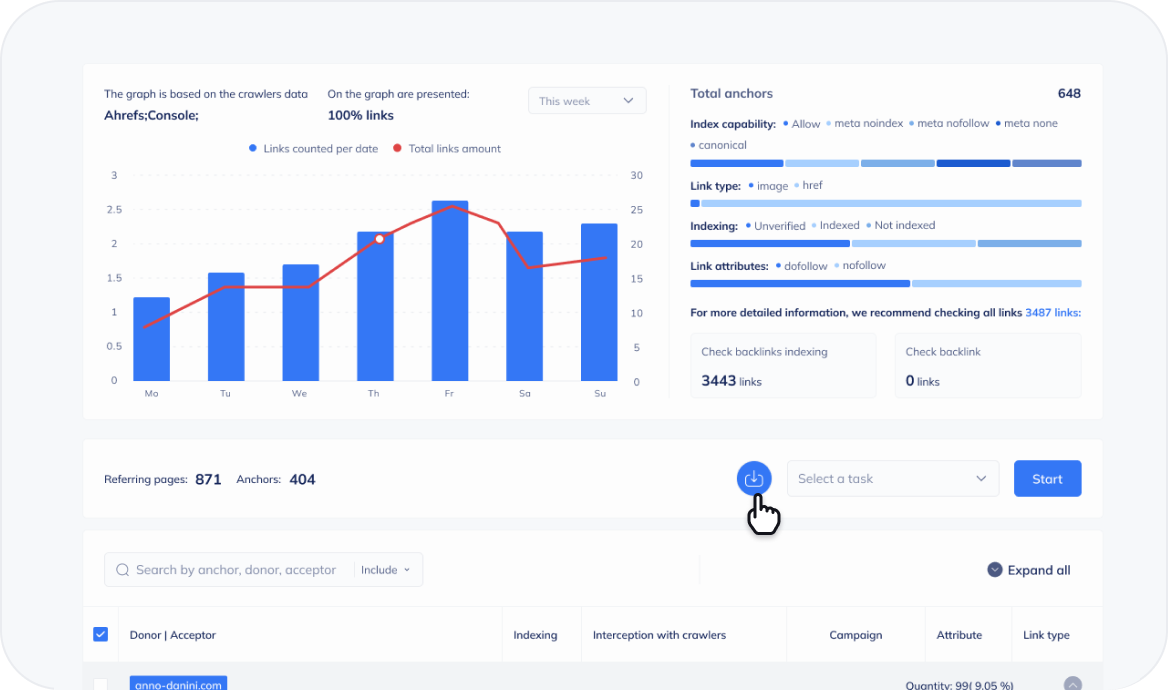Click the Interception with crawlers column header
Image resolution: width=1168 pixels, height=690 pixels.
[659, 635]
